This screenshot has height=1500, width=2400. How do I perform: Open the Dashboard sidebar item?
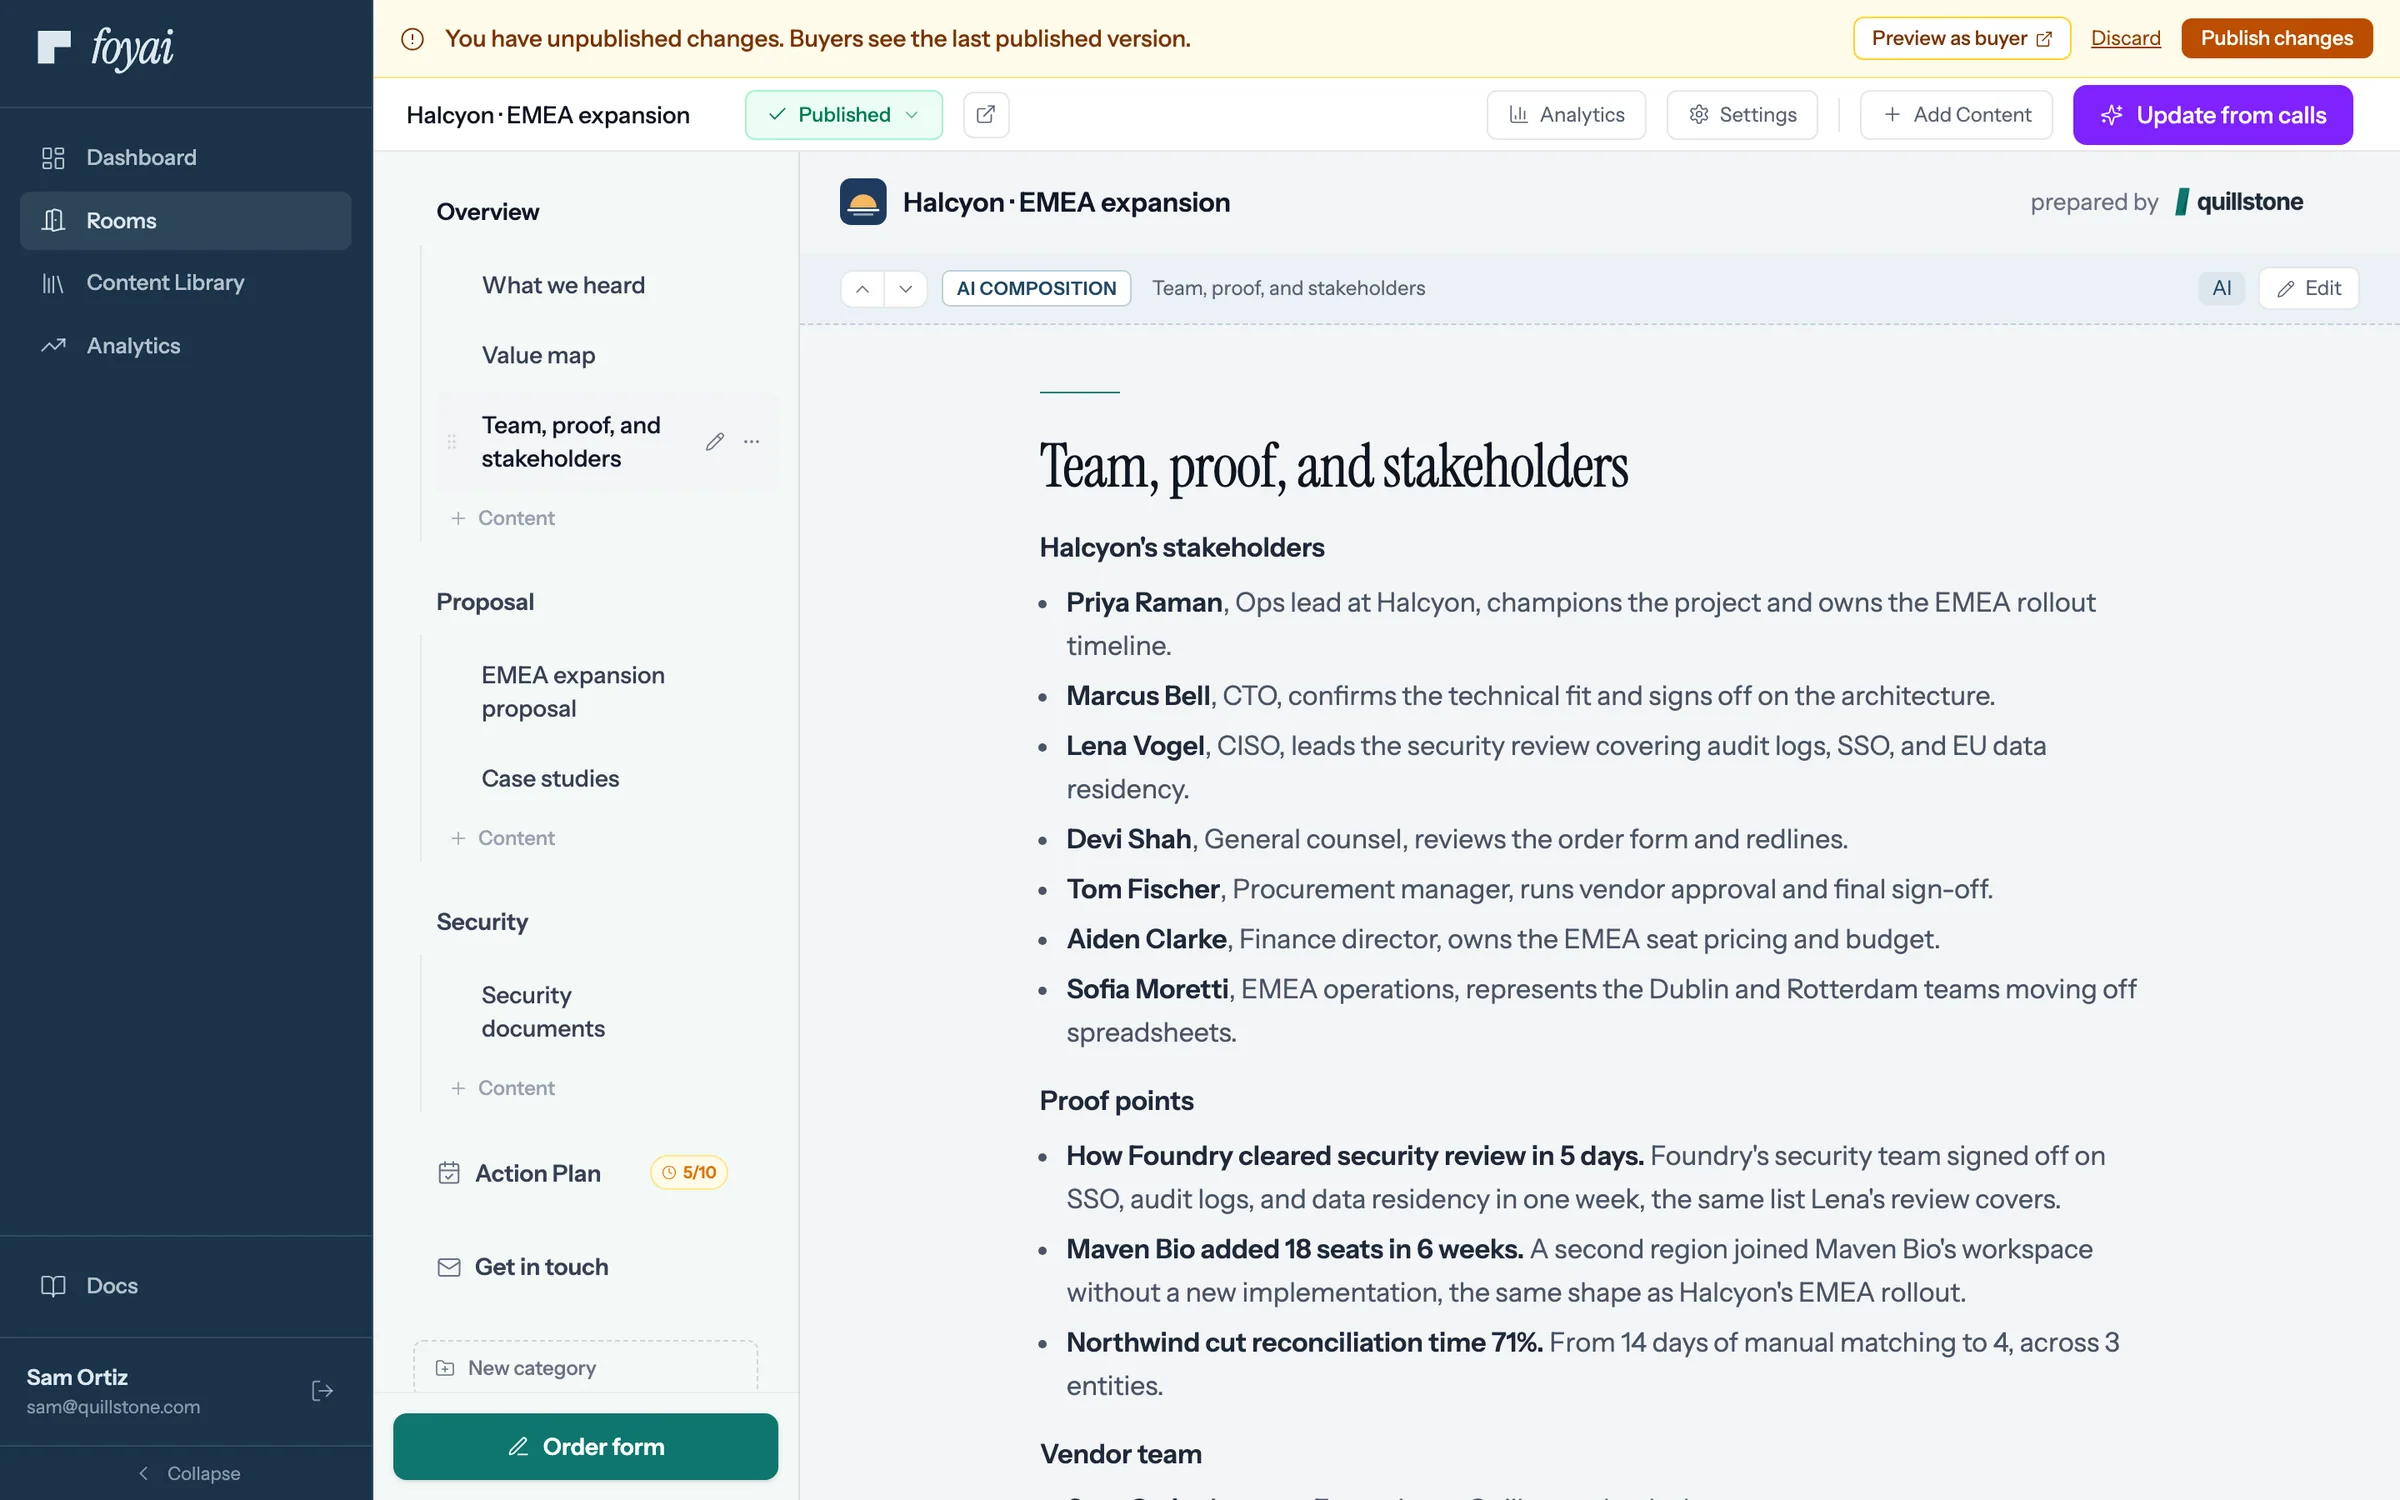click(x=186, y=157)
